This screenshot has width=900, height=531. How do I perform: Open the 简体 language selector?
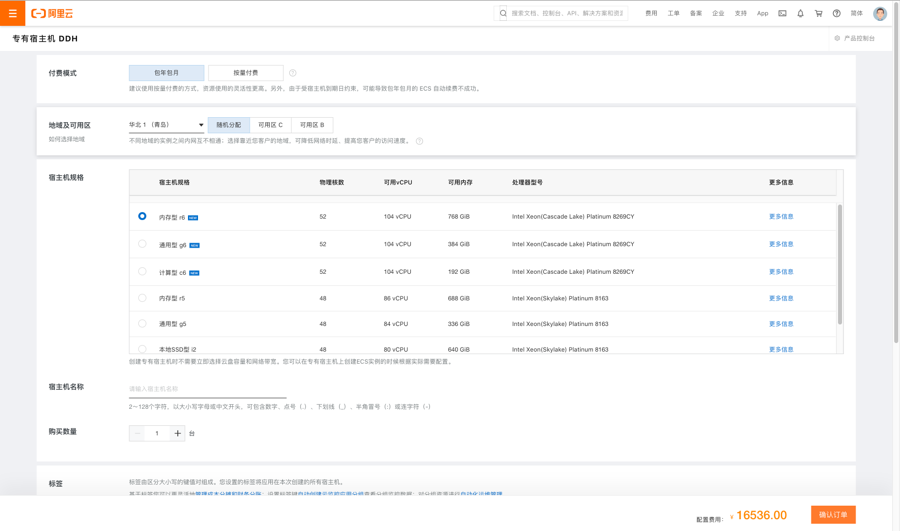click(856, 13)
